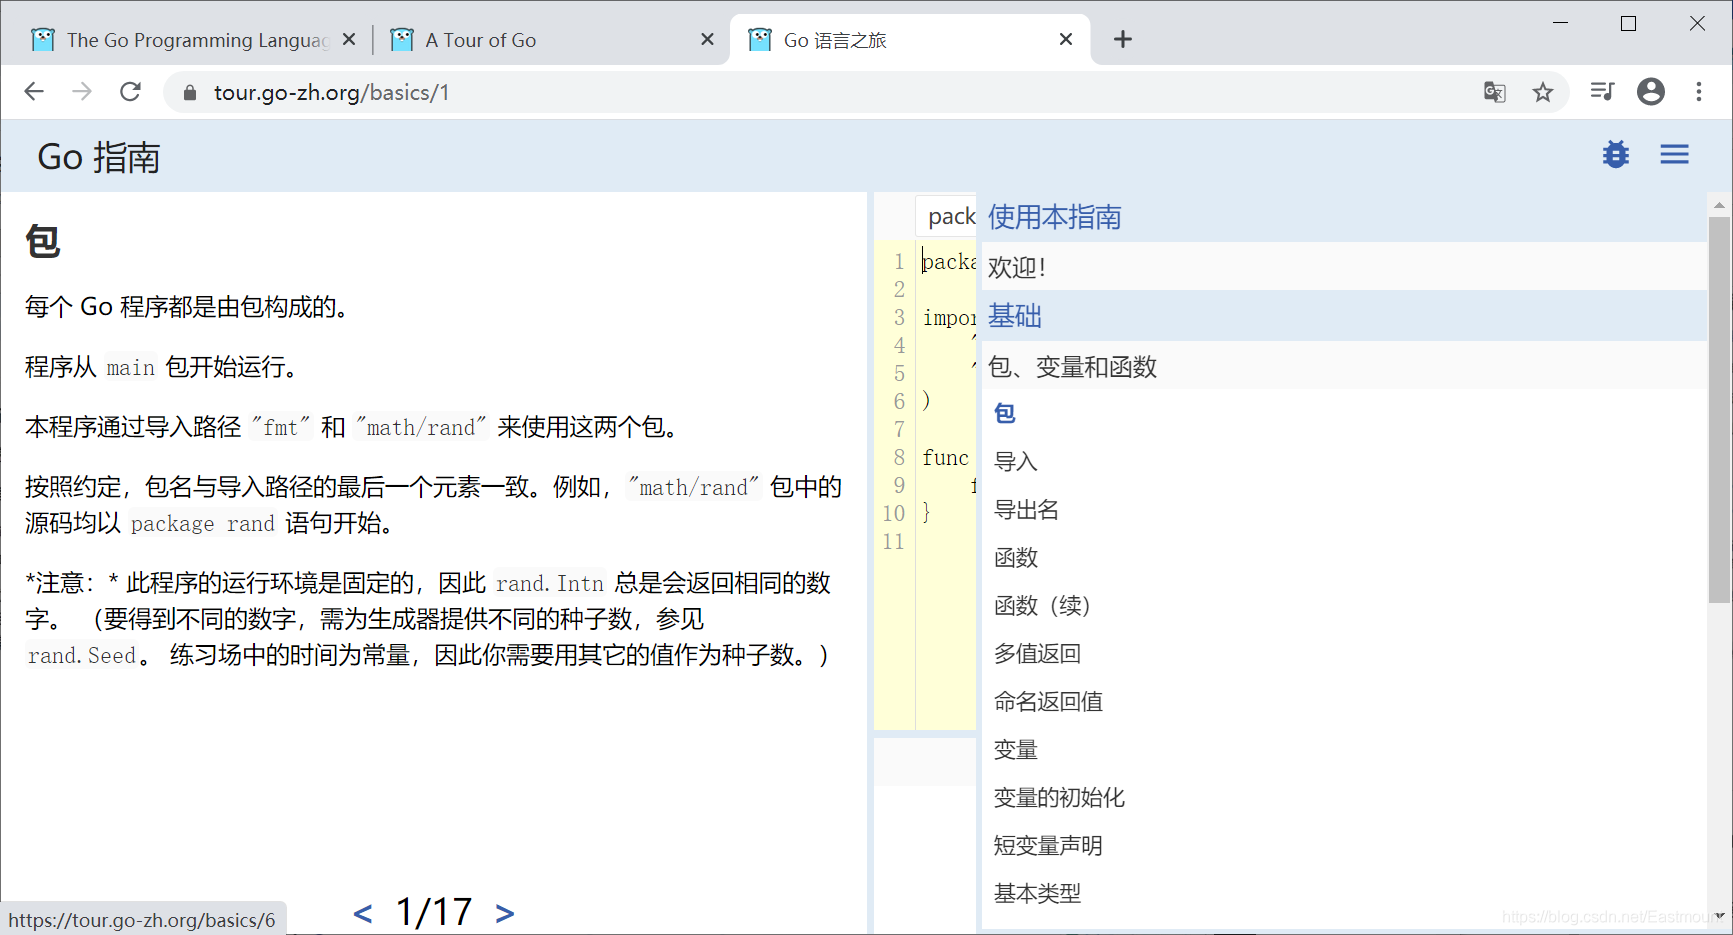Open the media control icon
The height and width of the screenshot is (935, 1733).
pyautogui.click(x=1602, y=92)
